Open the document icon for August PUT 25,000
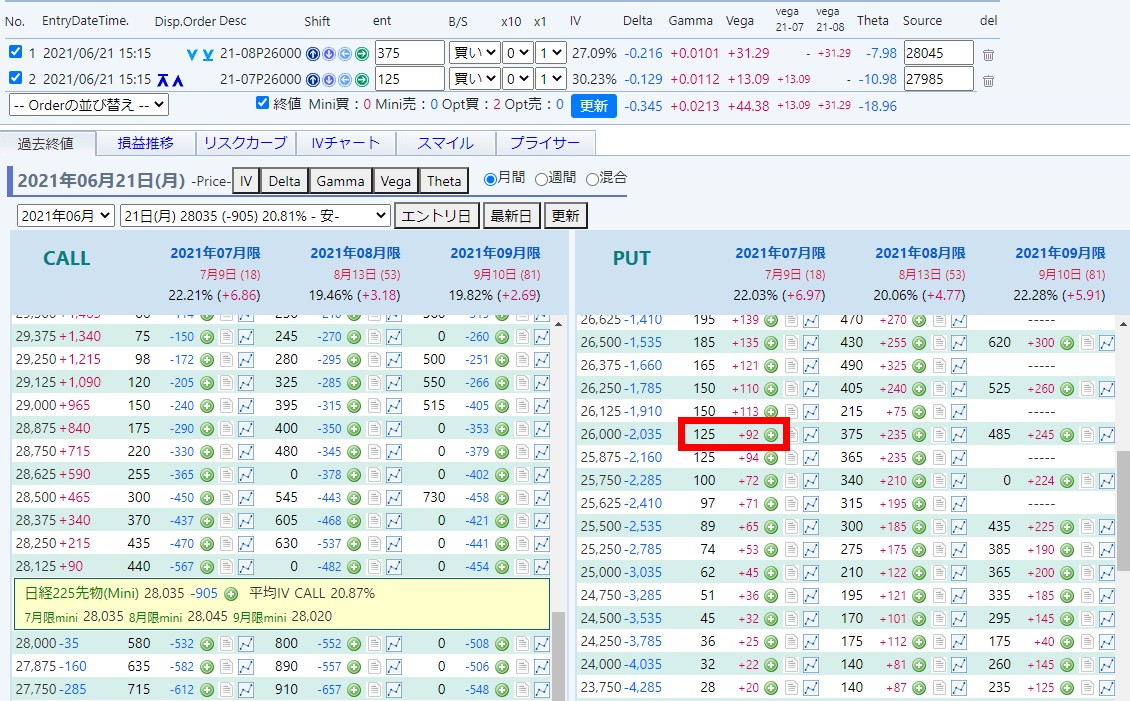Viewport: 1130px width, 701px height. tap(939, 573)
